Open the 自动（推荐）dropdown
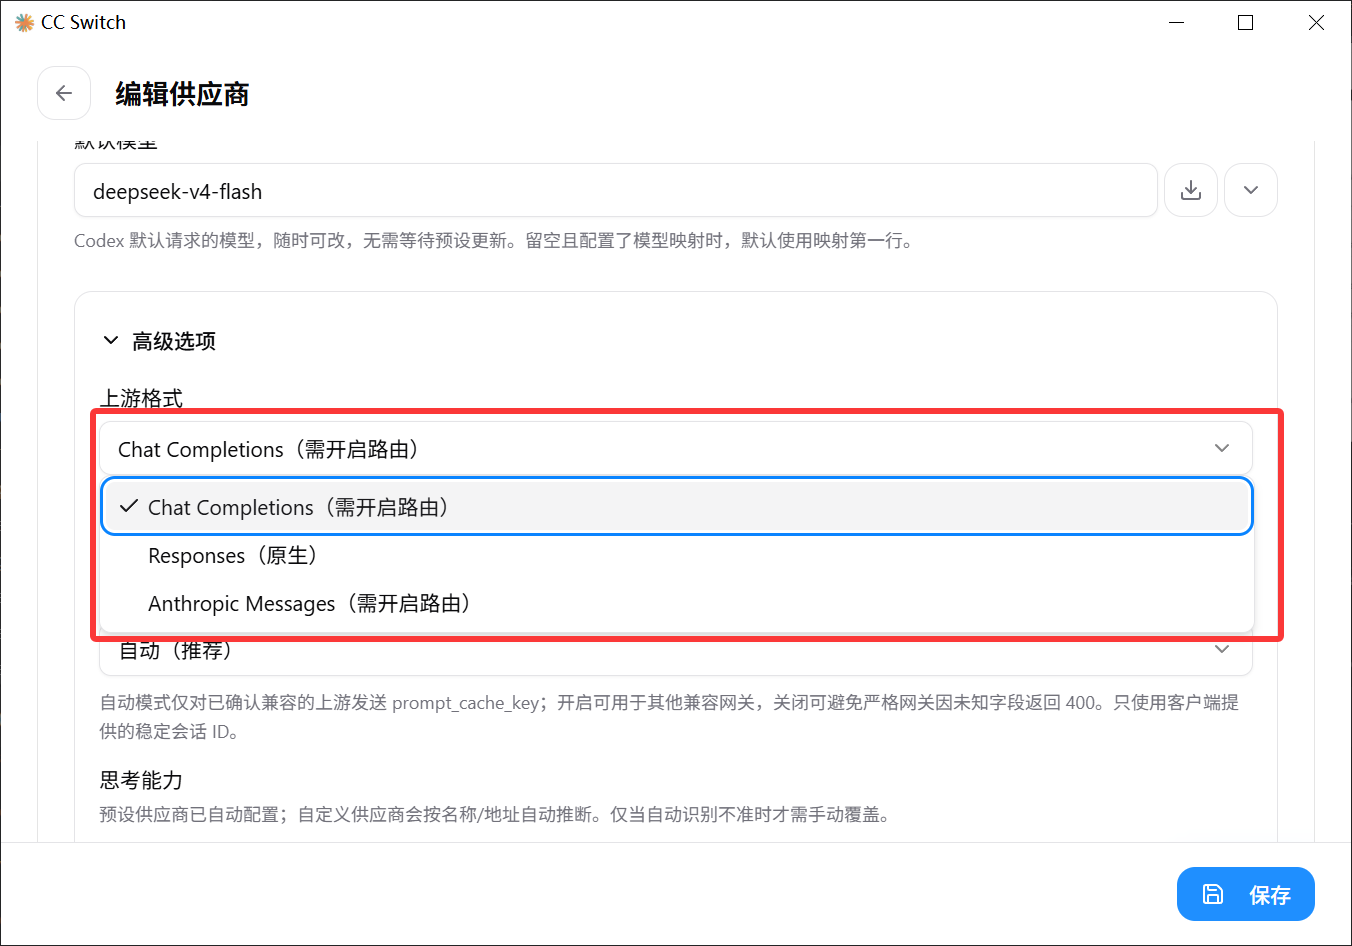The height and width of the screenshot is (946, 1352). coord(676,651)
